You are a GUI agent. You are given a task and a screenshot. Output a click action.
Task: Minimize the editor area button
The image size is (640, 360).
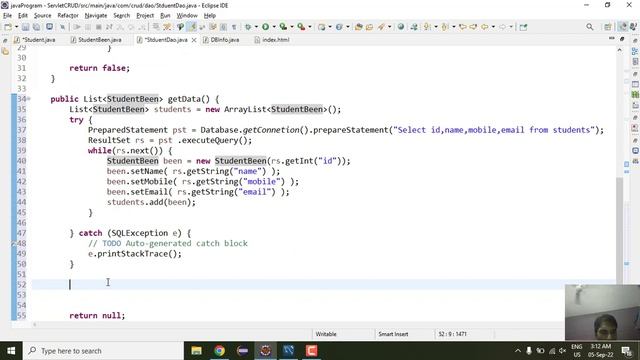click(x=611, y=39)
